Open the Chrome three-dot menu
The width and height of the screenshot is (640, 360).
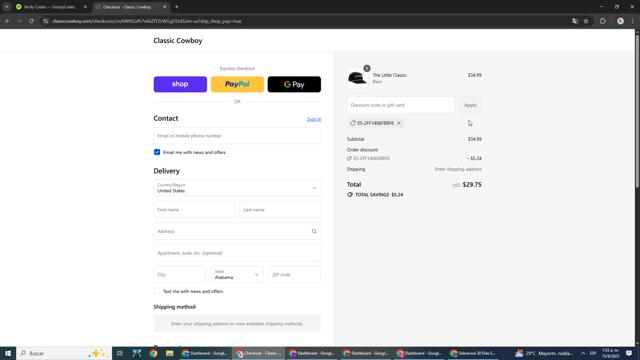click(x=632, y=21)
